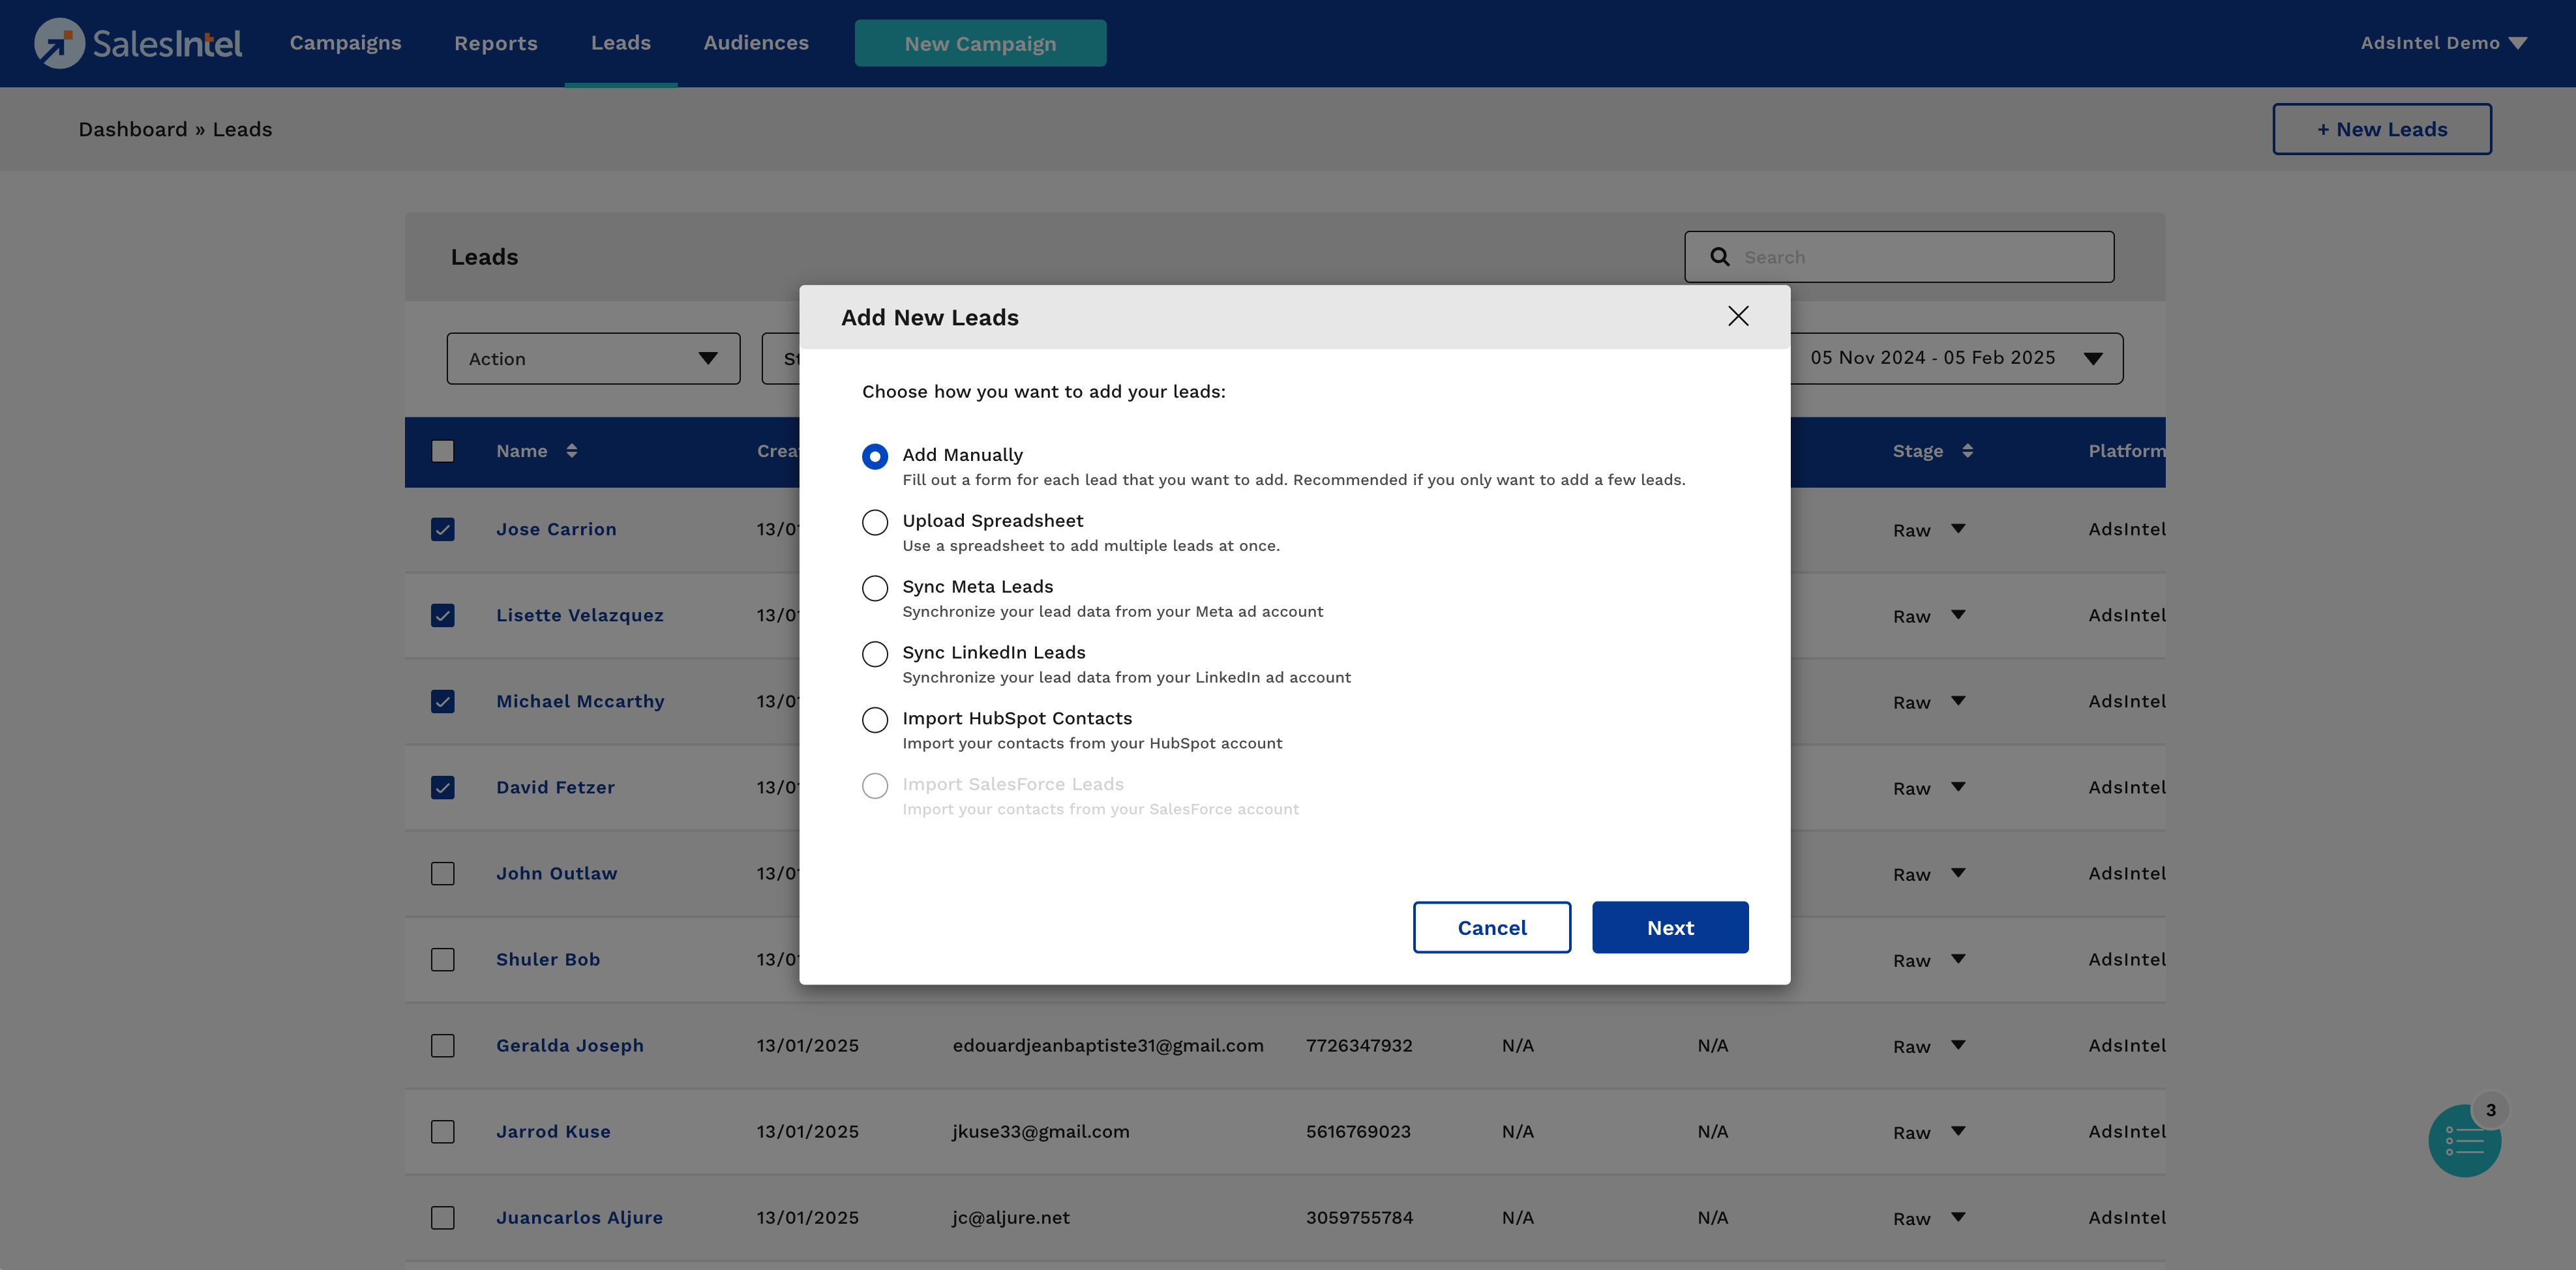The width and height of the screenshot is (2576, 1270).
Task: Close the Add New Leads dialog
Action: 1738,316
